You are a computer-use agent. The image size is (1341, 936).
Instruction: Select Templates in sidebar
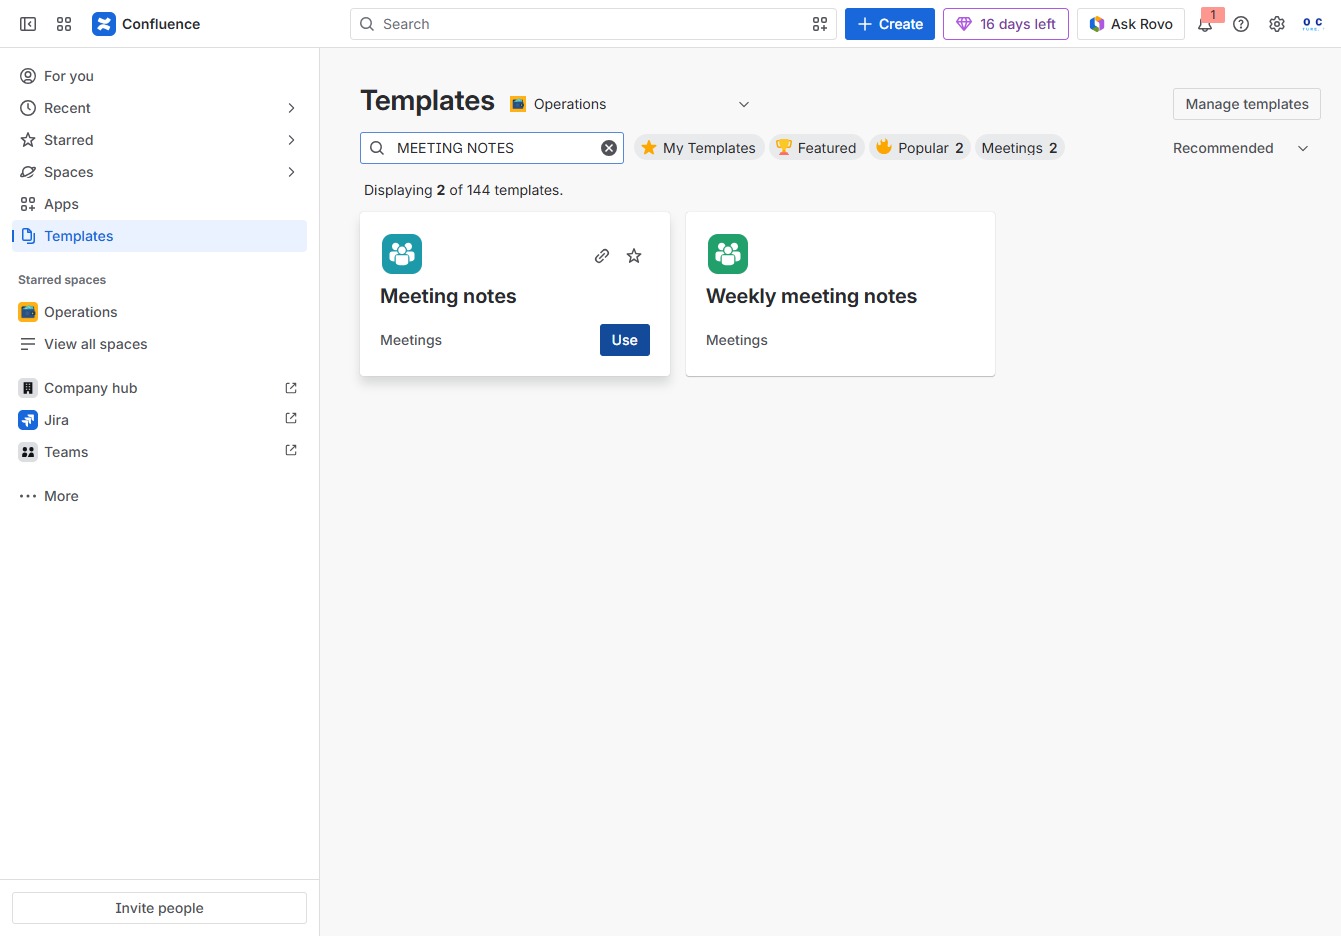coord(159,236)
